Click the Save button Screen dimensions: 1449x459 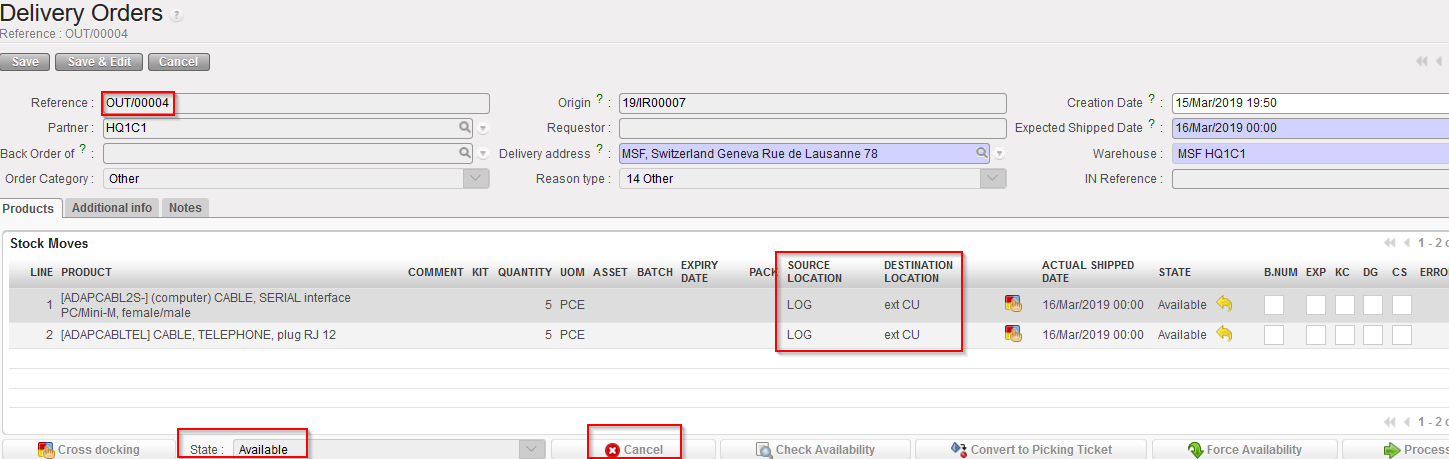click(x=25, y=62)
